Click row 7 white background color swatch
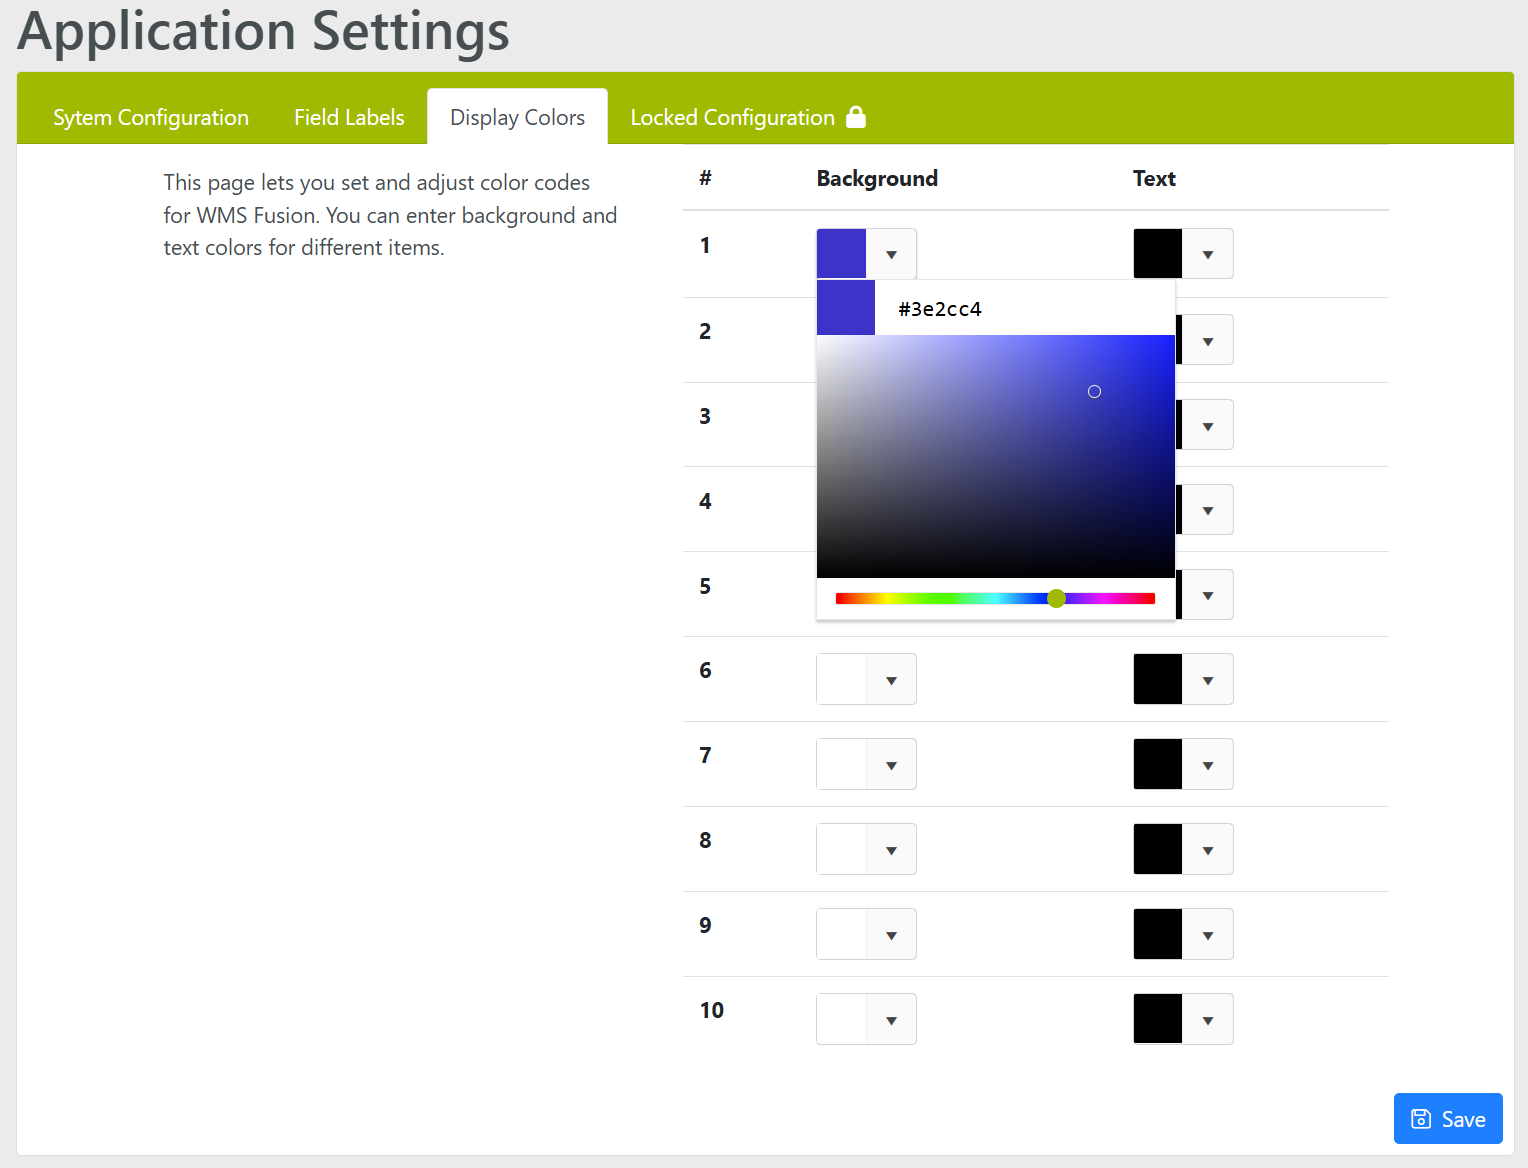Screen dimensions: 1528x1168 tap(842, 764)
